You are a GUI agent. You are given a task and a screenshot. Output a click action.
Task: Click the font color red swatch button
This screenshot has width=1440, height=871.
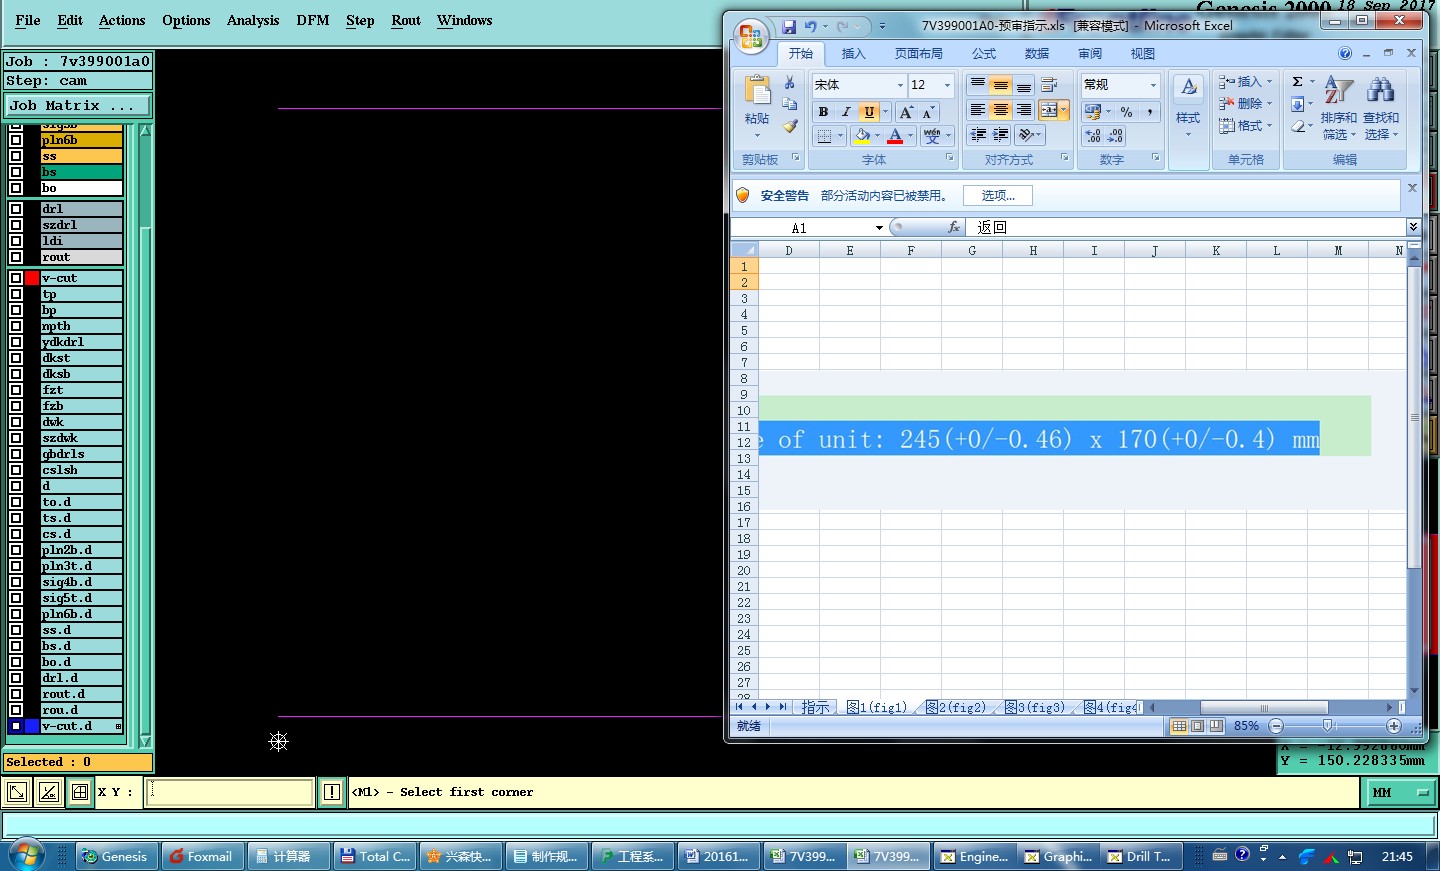click(895, 136)
